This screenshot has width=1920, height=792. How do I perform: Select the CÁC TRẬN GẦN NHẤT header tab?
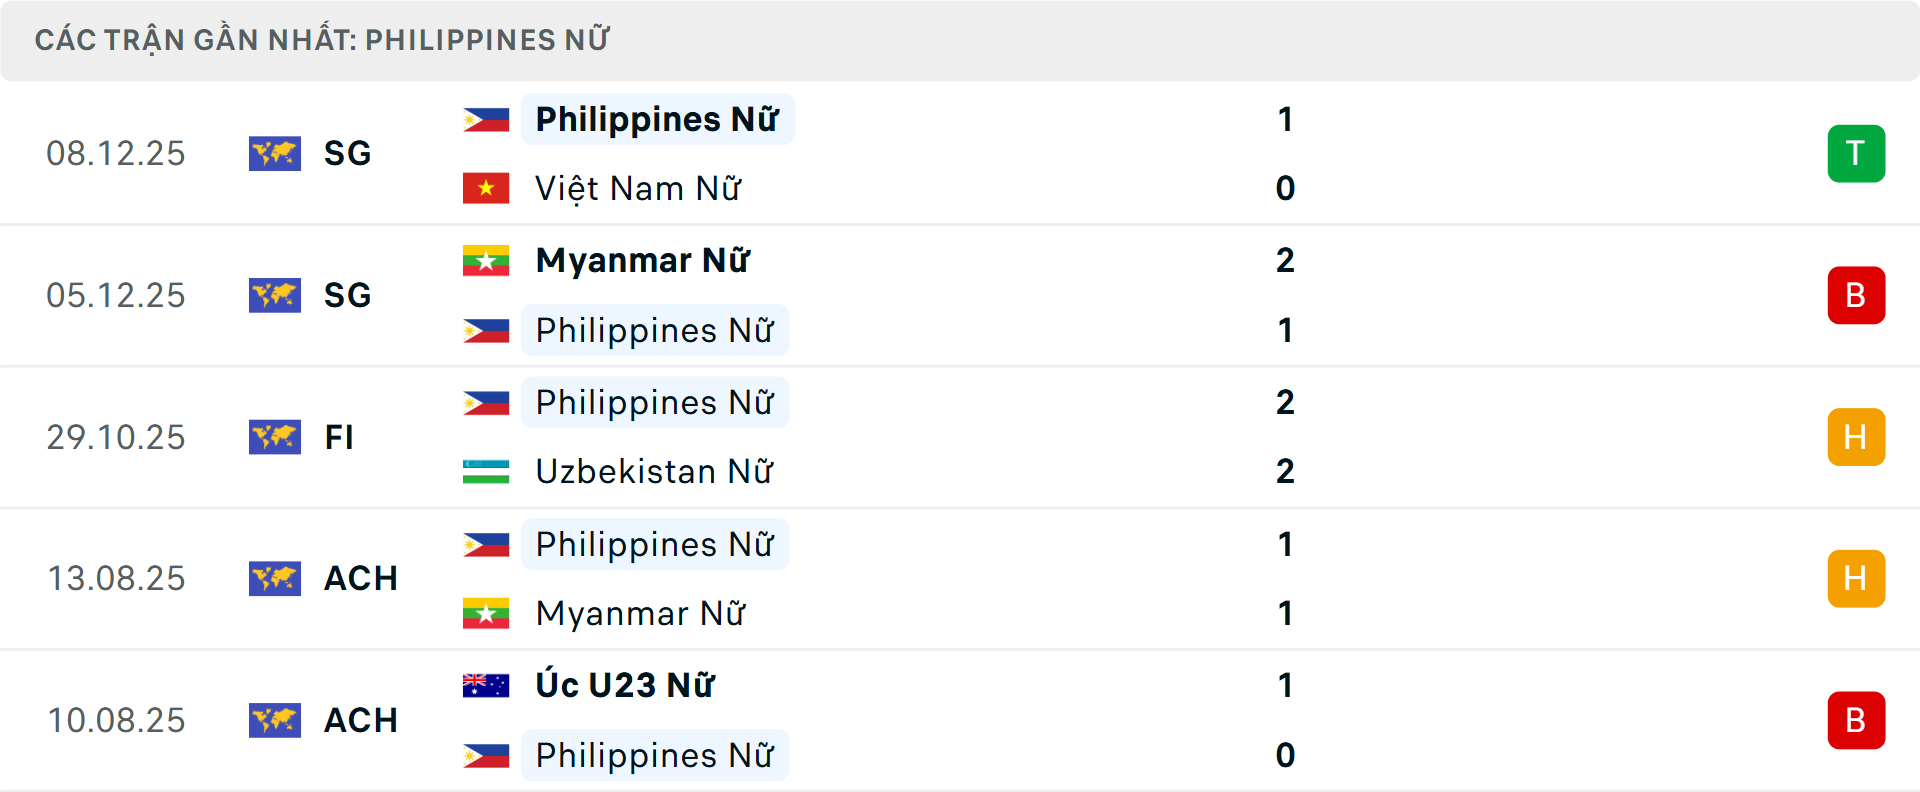coord(322,40)
